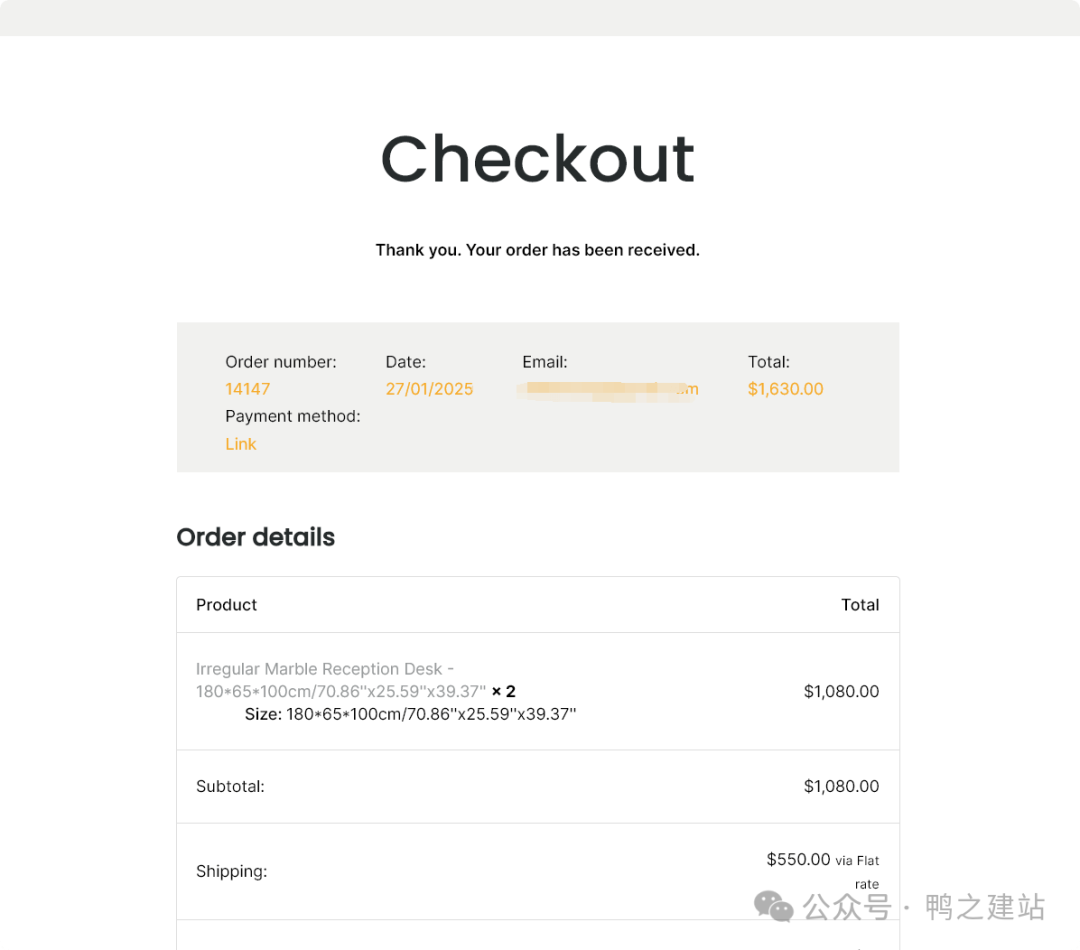Open the Irregular Marble Reception Desk product
The height and width of the screenshot is (950, 1080).
pos(324,669)
